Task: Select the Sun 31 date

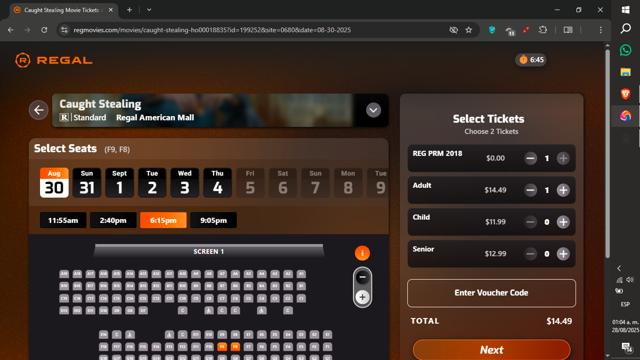Action: (87, 183)
